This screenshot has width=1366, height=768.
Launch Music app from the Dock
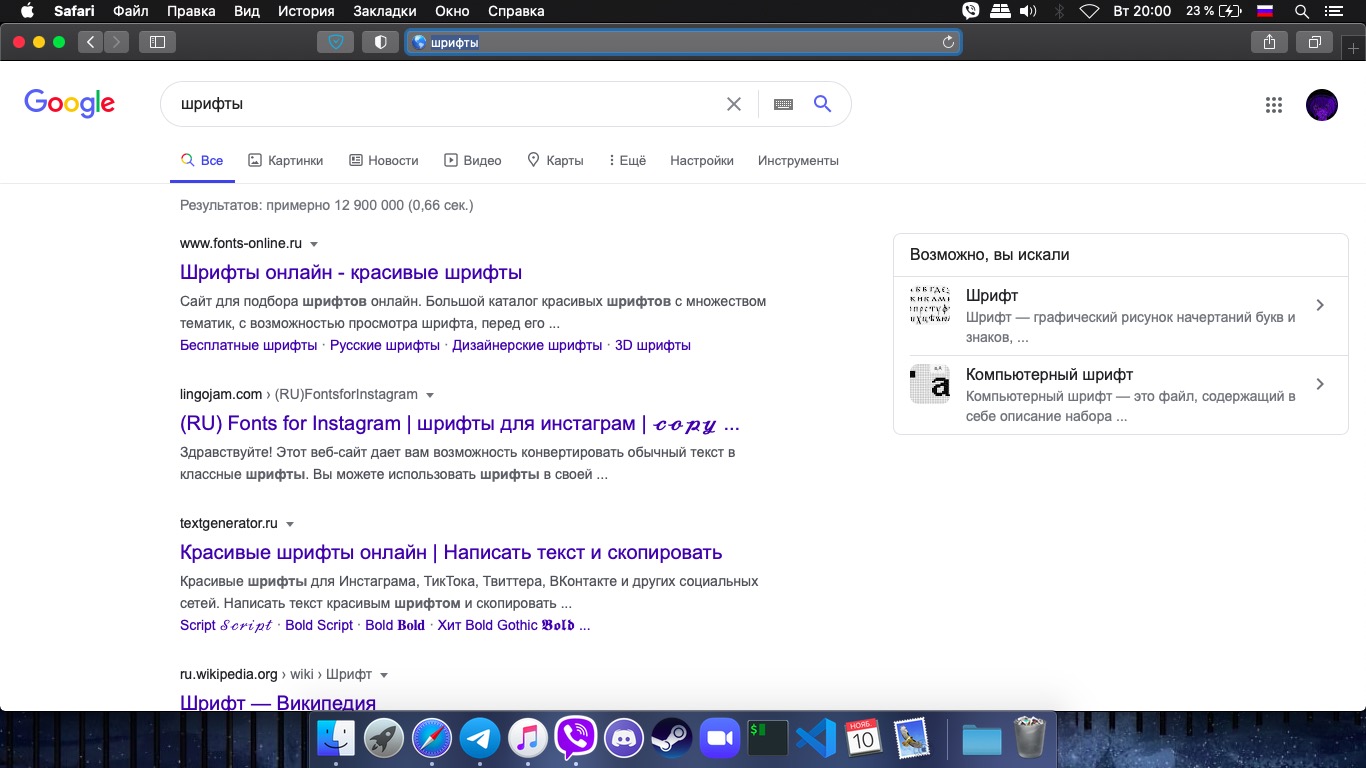pyautogui.click(x=528, y=739)
